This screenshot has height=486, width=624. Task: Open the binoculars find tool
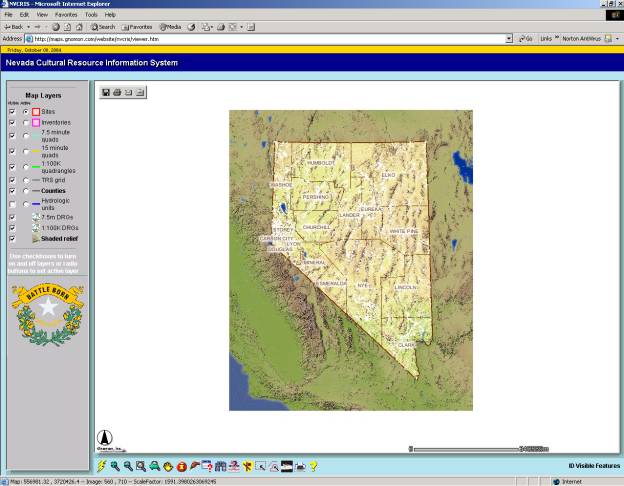tap(221, 465)
